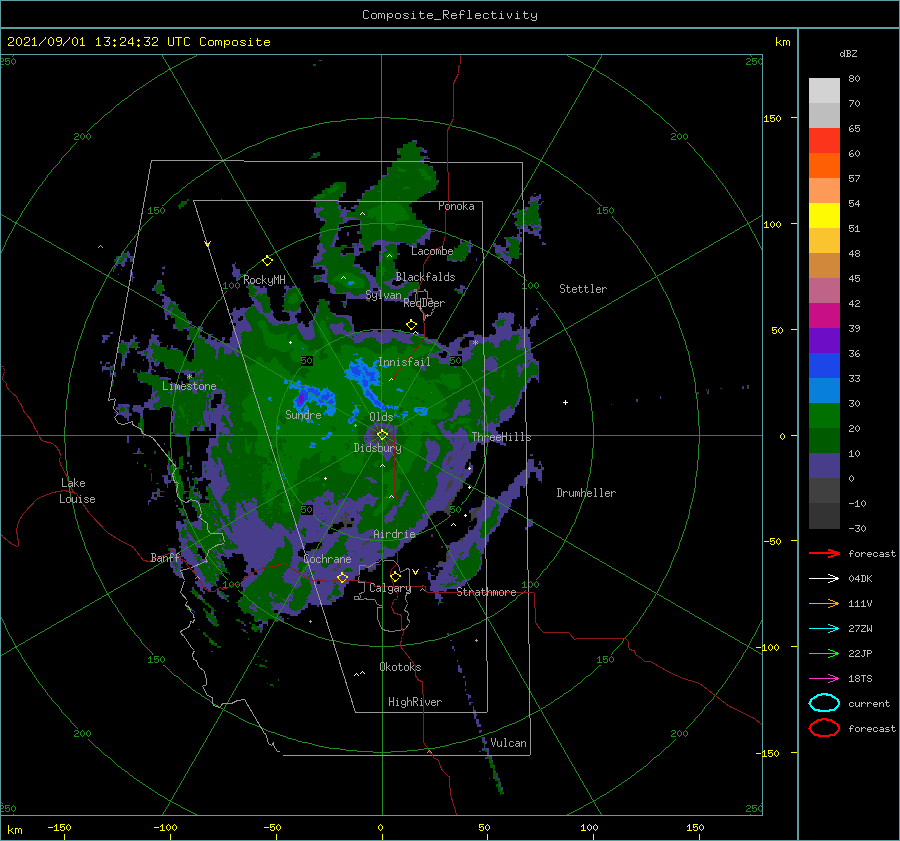900x841 pixels.
Task: Select the Vulcan label
Action: coord(509,743)
